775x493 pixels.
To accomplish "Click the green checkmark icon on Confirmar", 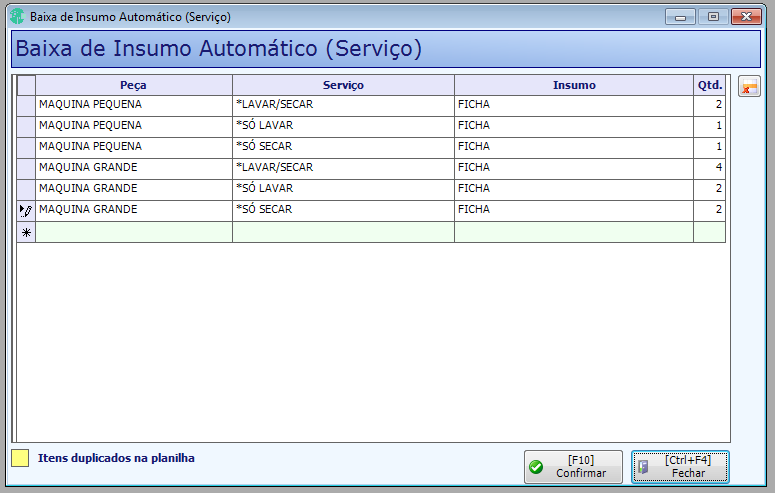I will (536, 467).
